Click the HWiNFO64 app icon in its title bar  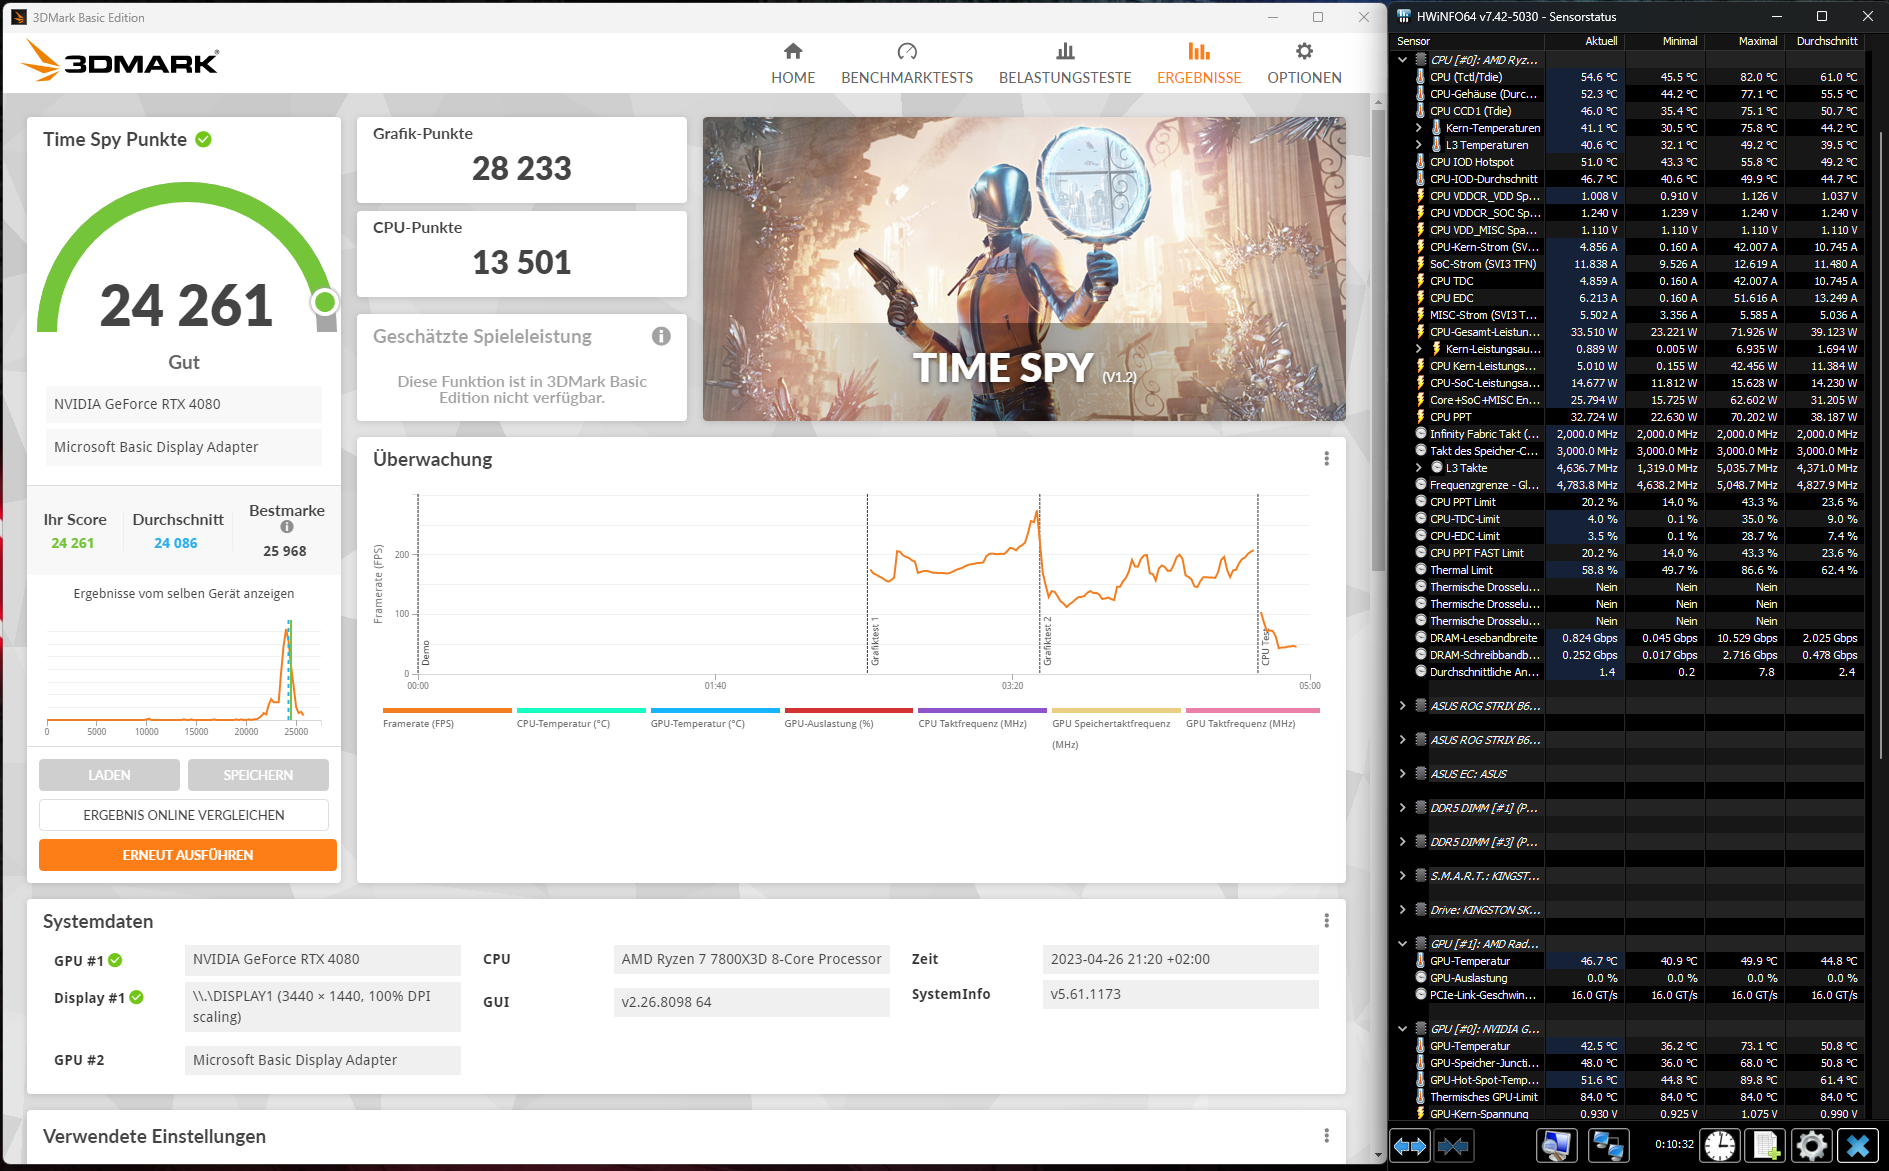pos(1404,16)
